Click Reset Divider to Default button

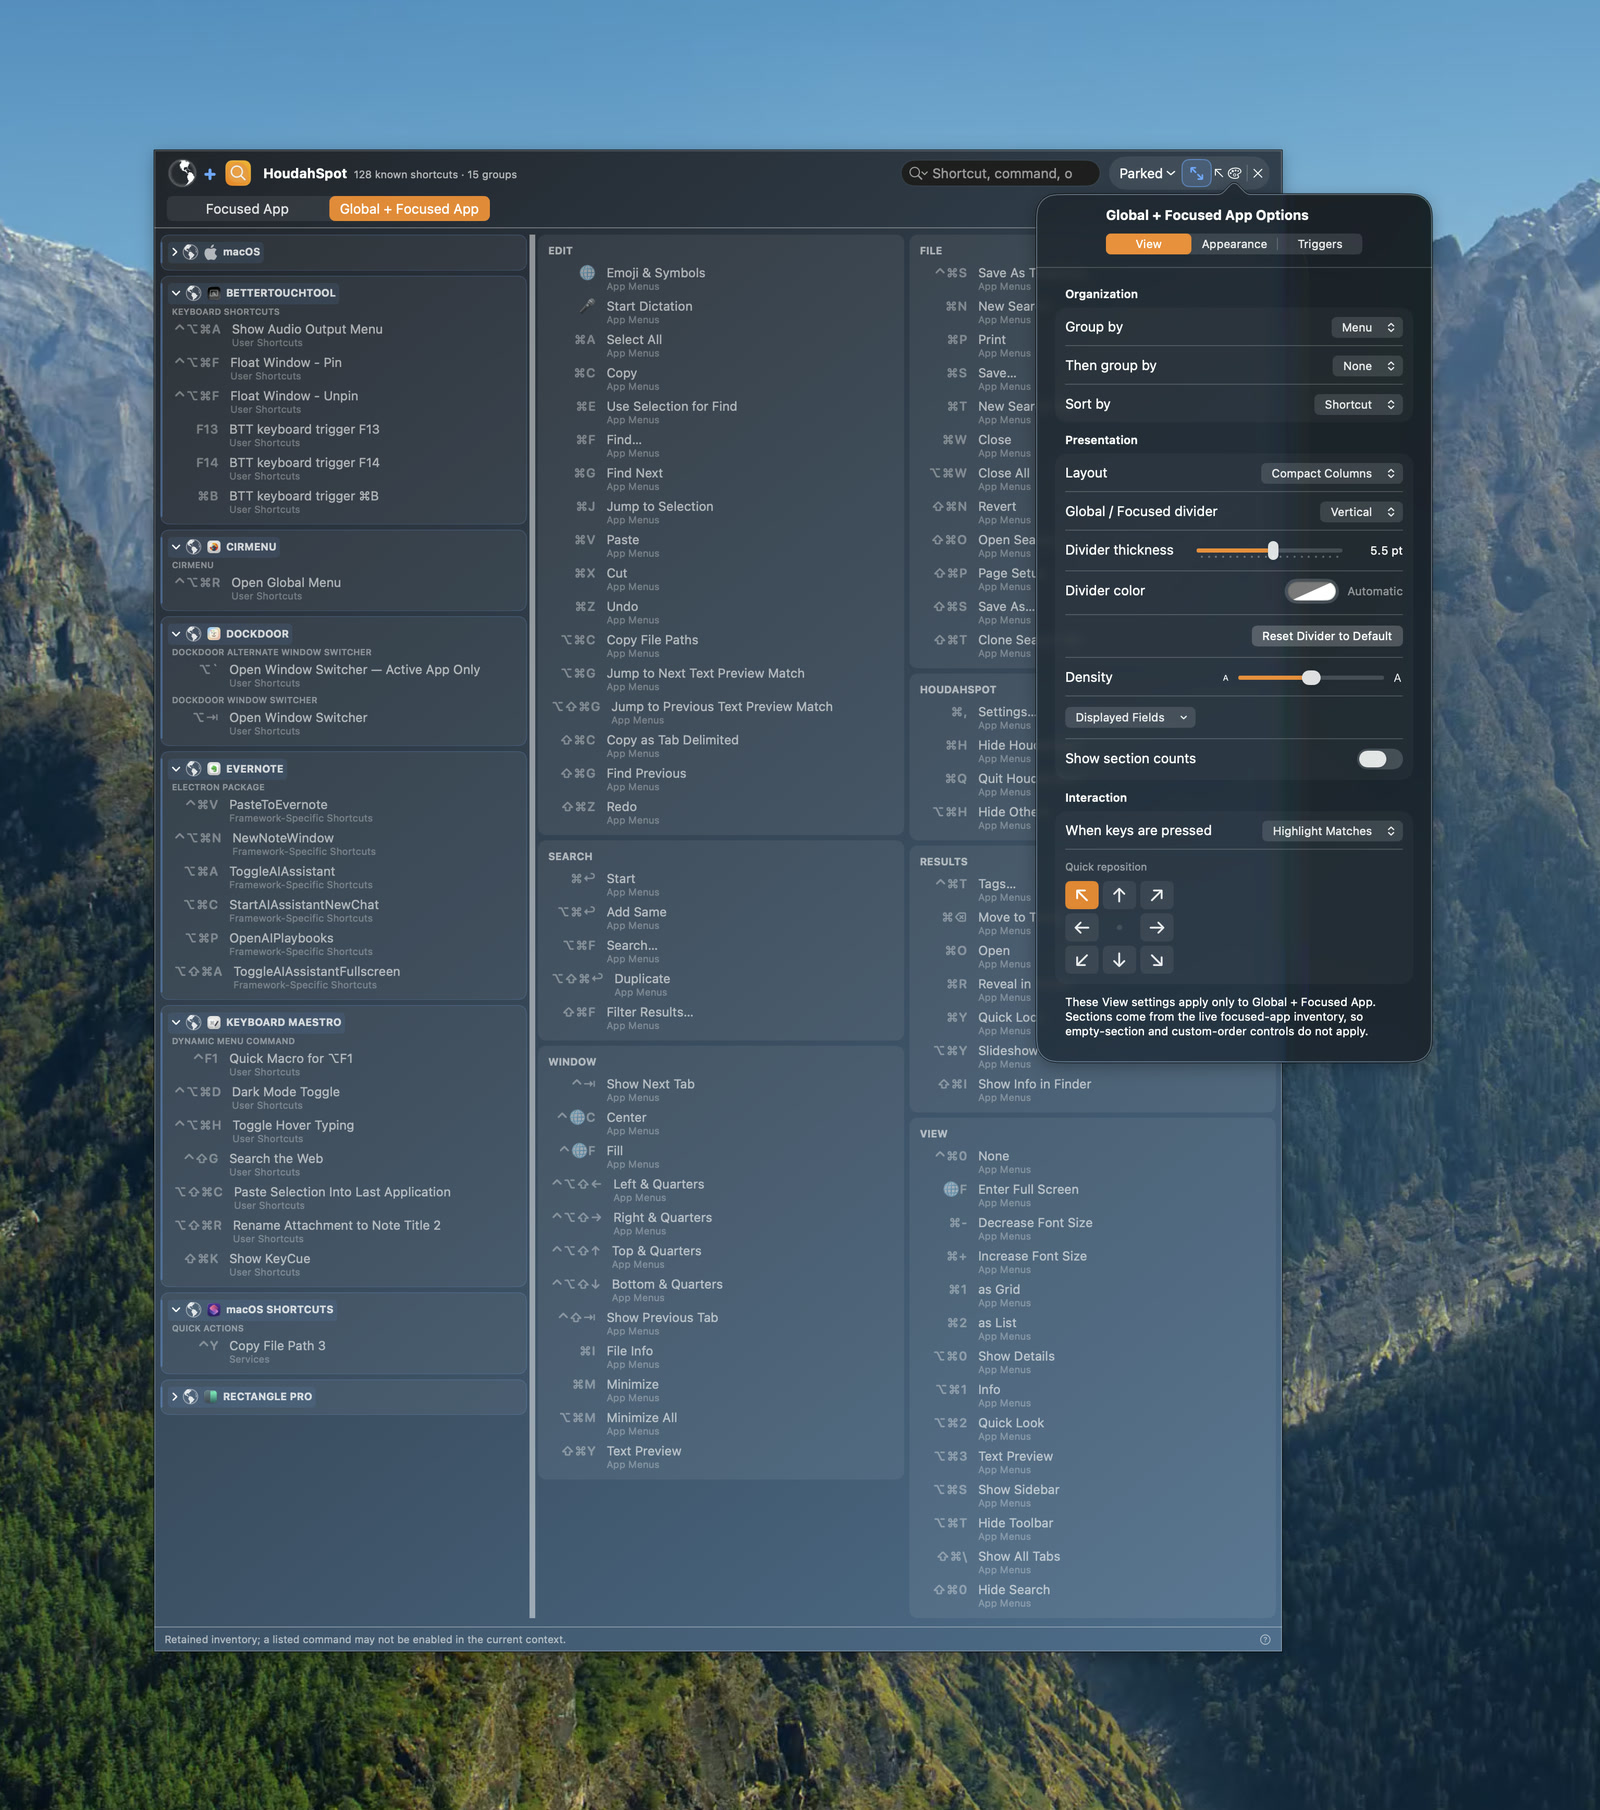pyautogui.click(x=1326, y=636)
